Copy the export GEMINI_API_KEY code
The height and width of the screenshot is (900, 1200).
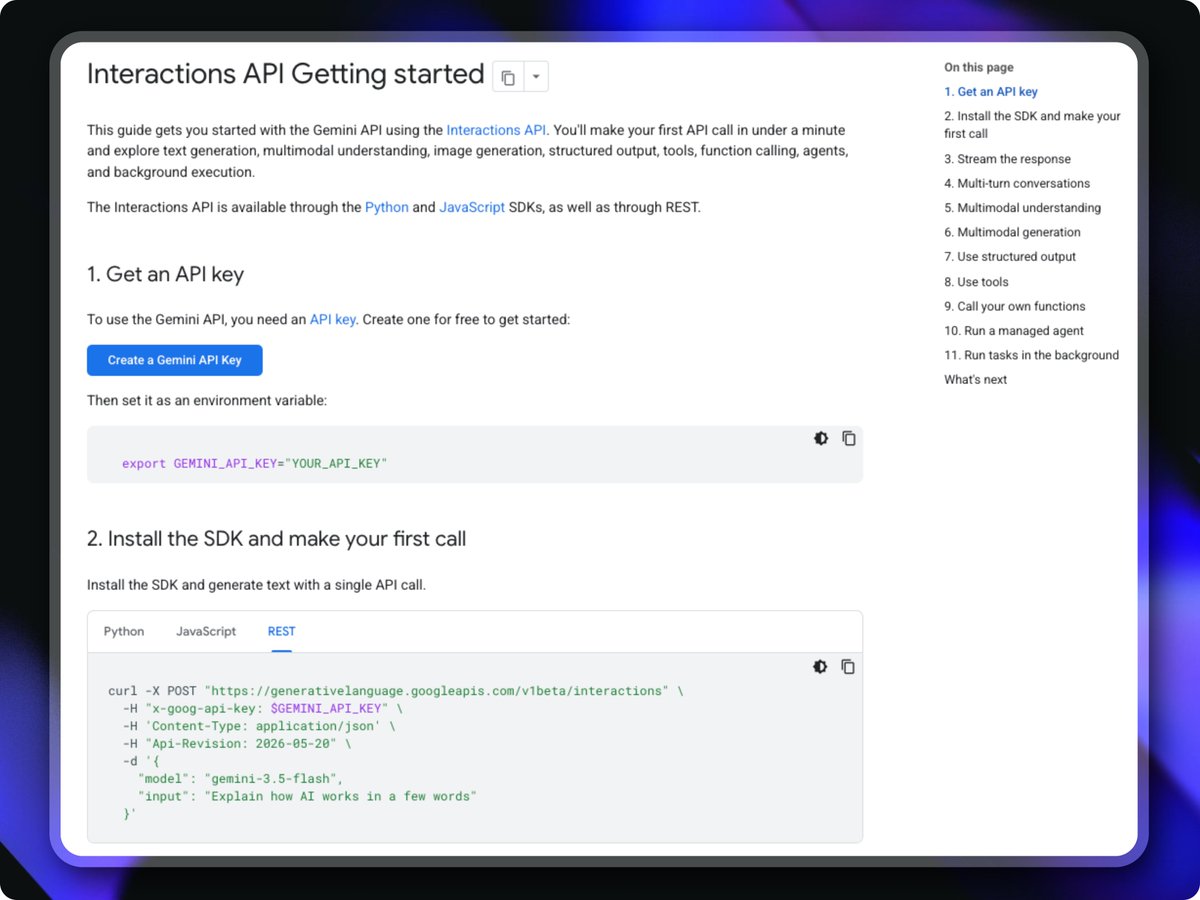(x=849, y=438)
